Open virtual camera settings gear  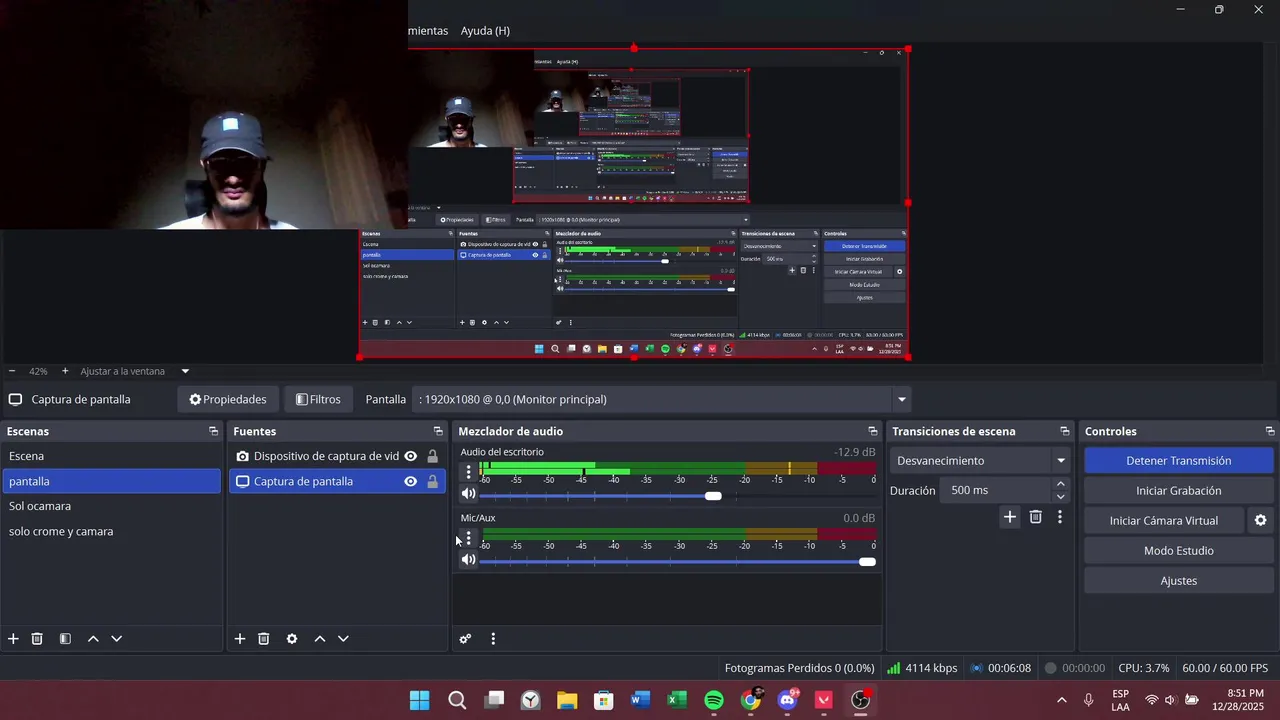(x=1260, y=521)
